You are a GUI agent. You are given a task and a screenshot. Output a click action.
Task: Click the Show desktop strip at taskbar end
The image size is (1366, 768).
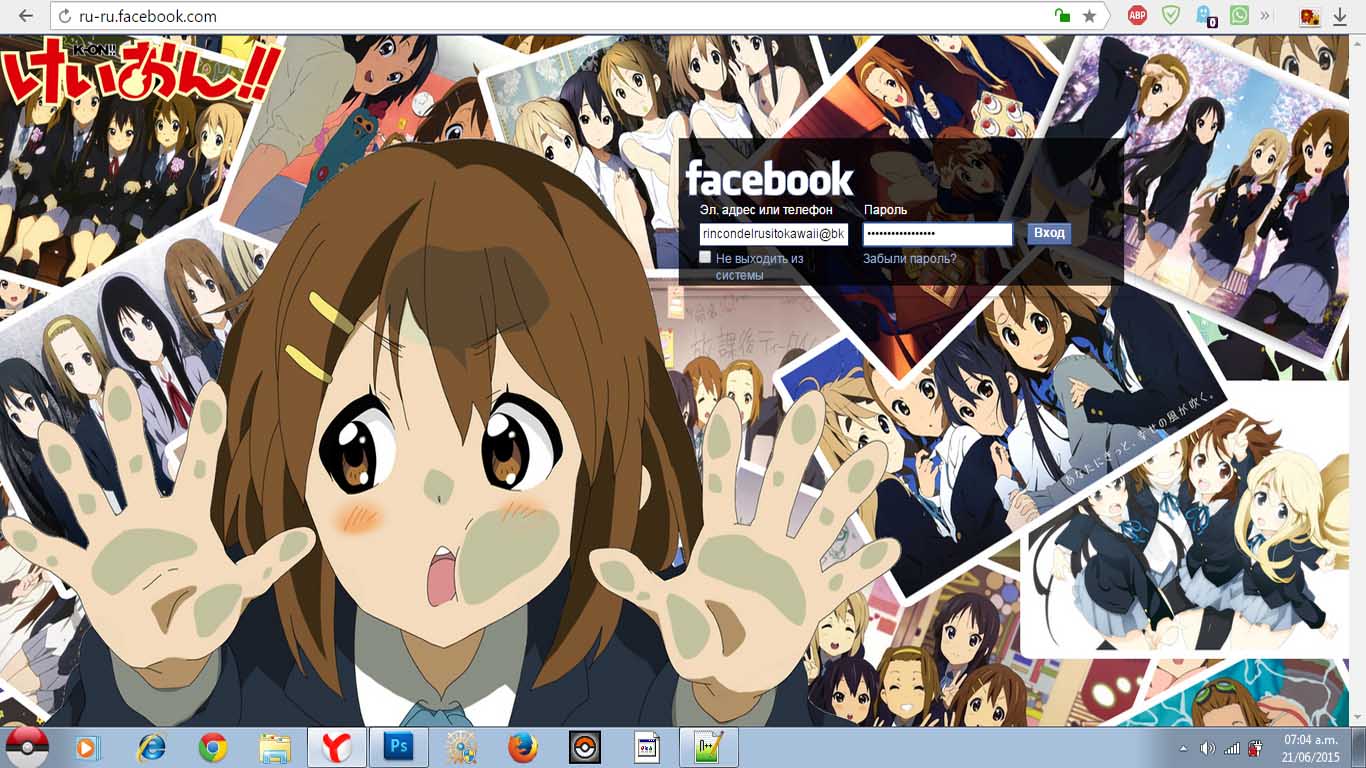point(1359,747)
